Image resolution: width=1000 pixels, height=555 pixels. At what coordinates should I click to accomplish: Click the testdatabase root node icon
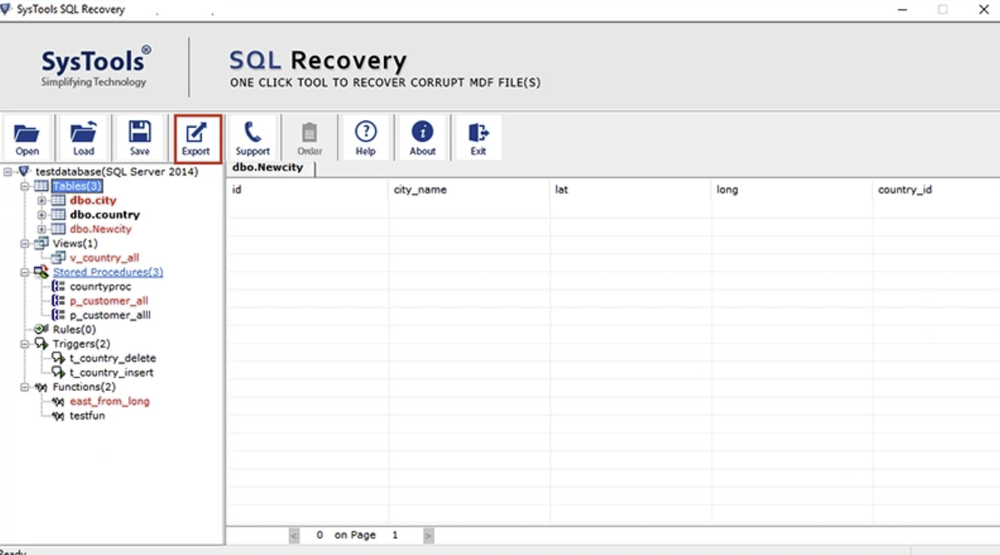24,171
